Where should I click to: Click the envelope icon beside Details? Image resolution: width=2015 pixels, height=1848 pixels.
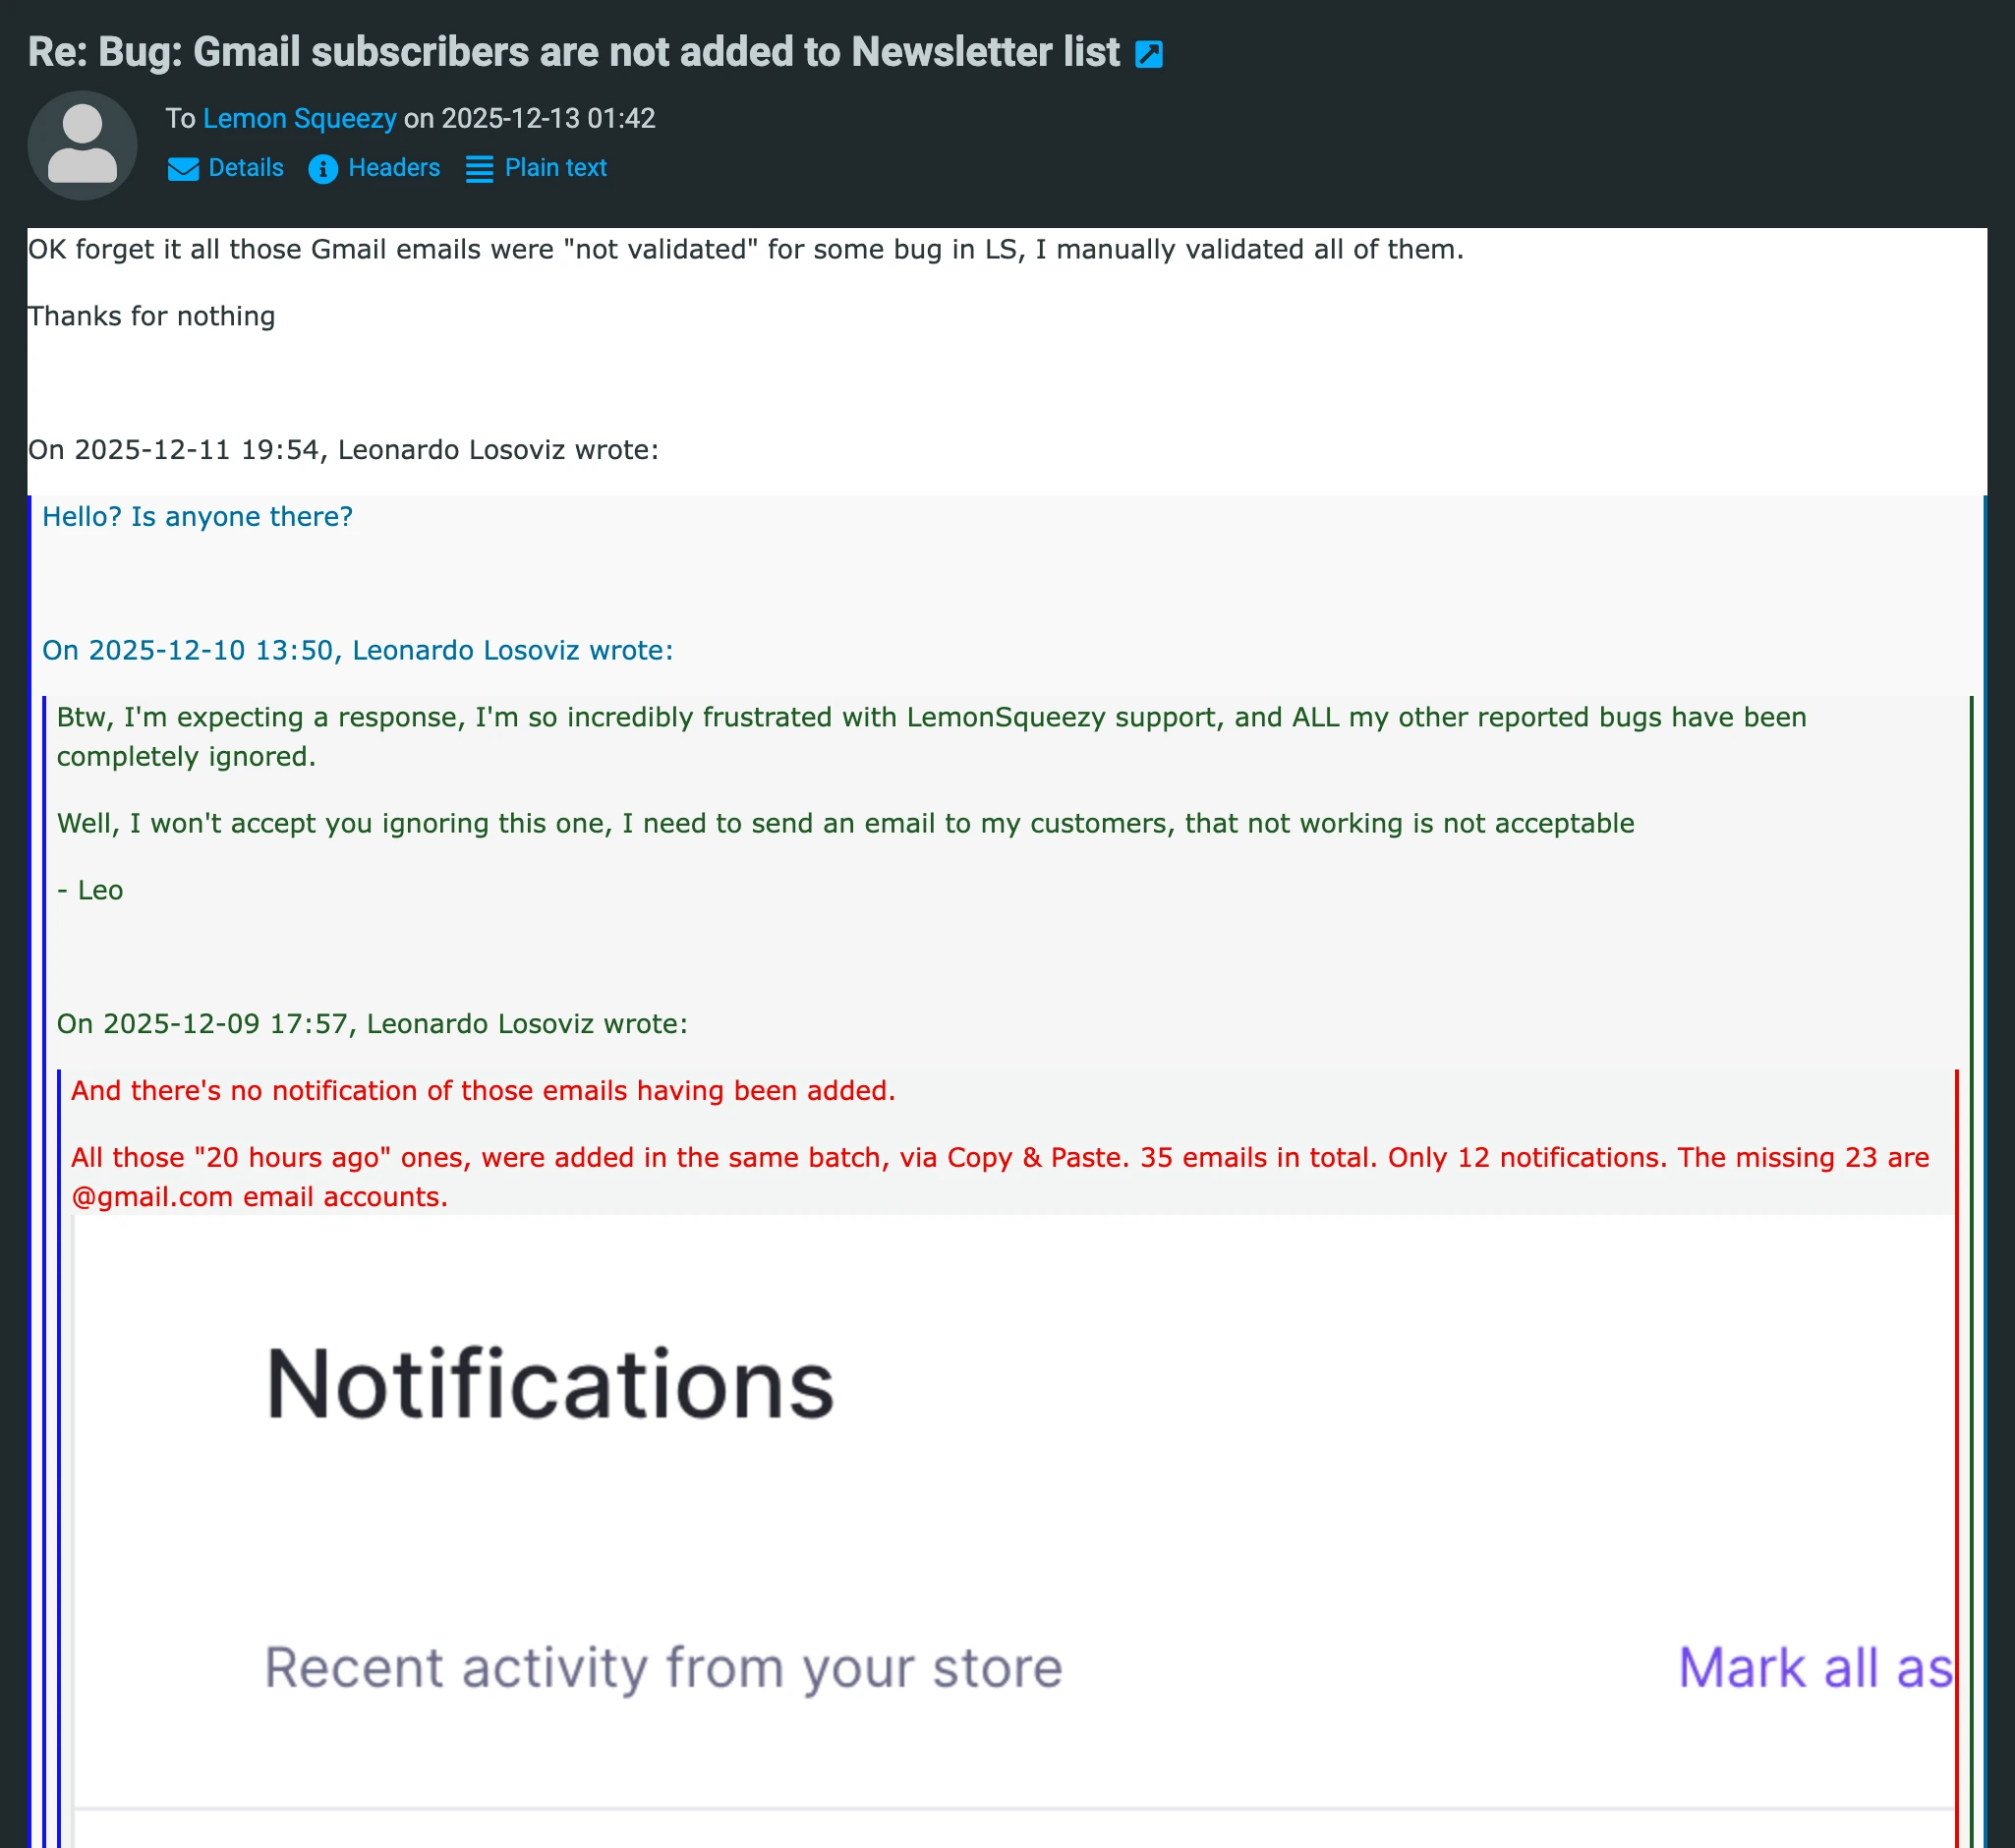click(x=182, y=170)
